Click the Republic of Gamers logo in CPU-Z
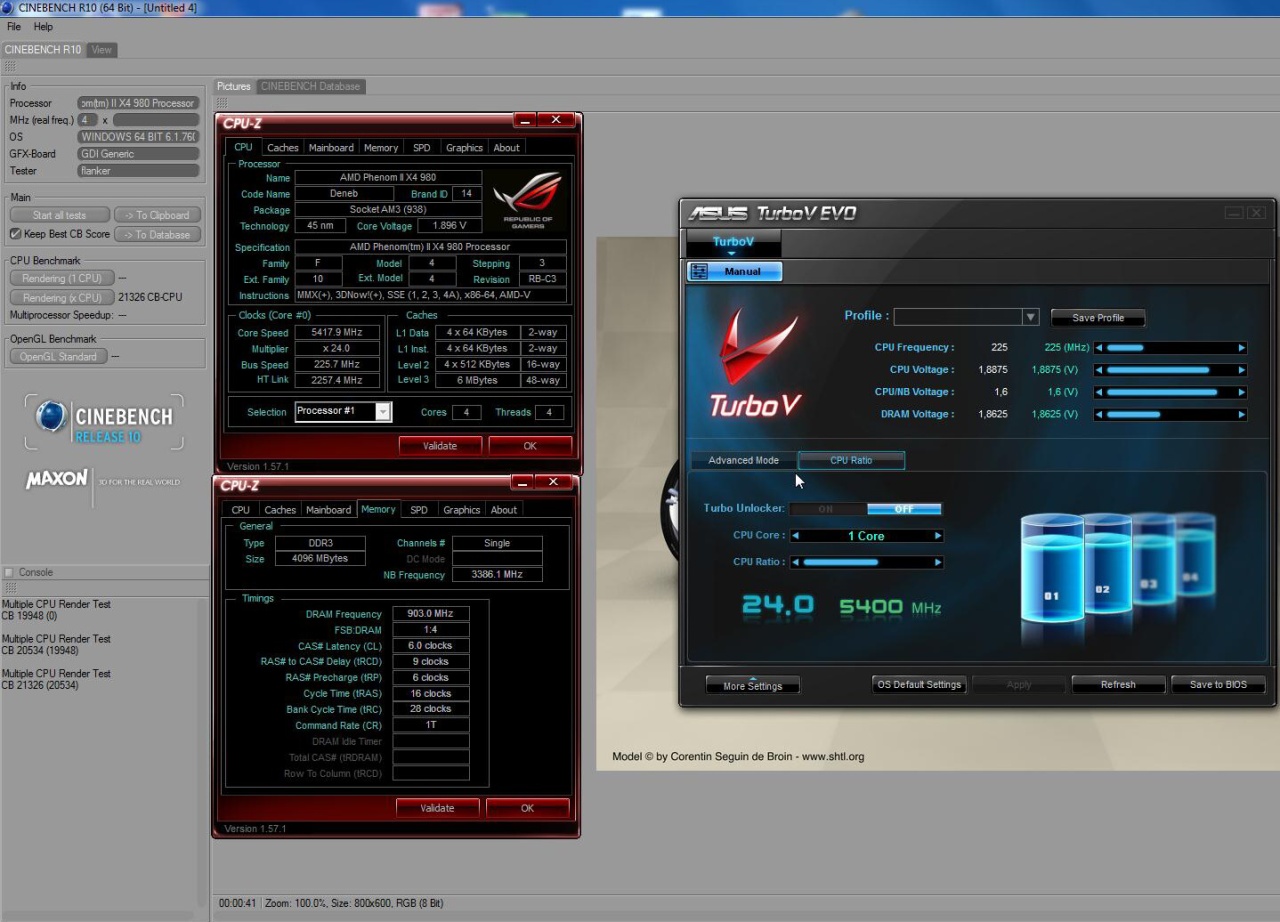 click(x=529, y=199)
